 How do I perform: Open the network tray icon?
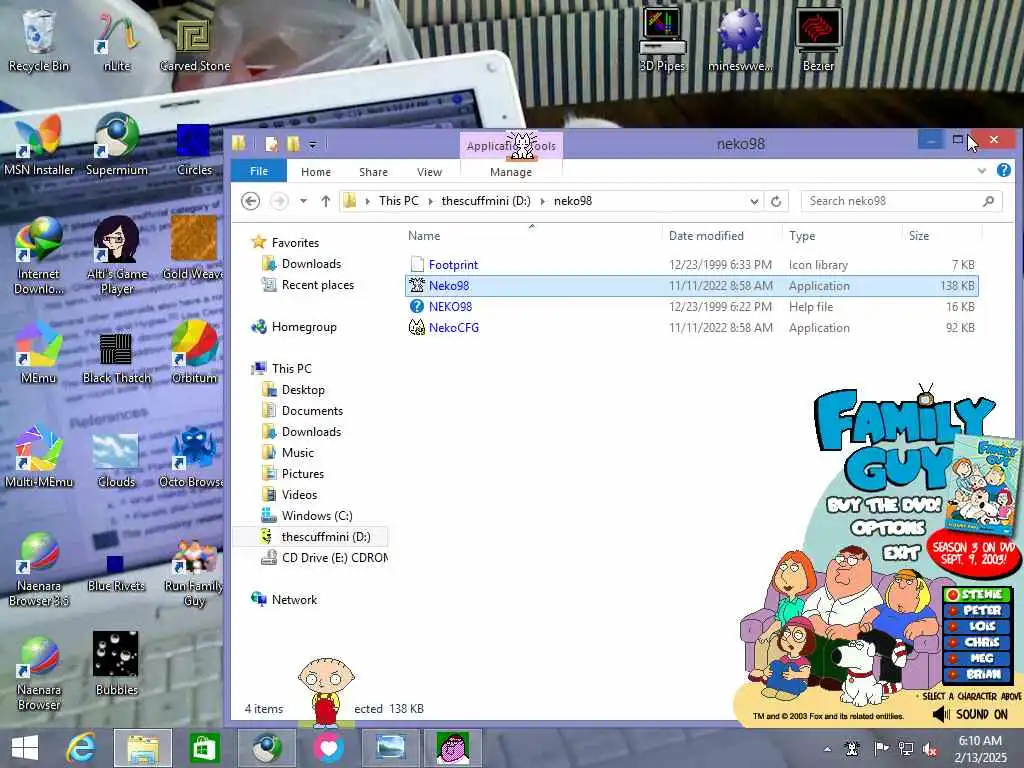click(x=906, y=749)
